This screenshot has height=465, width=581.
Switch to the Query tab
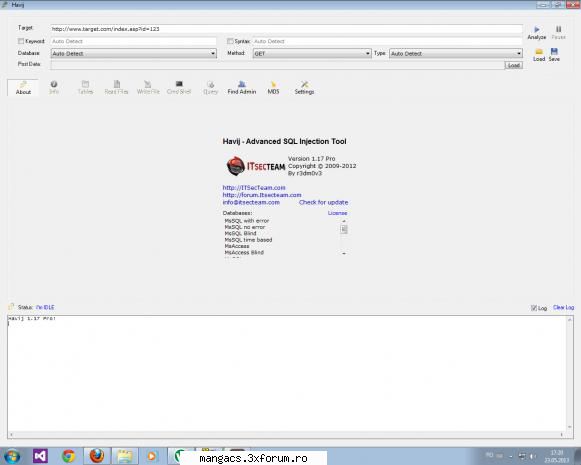pos(210,88)
